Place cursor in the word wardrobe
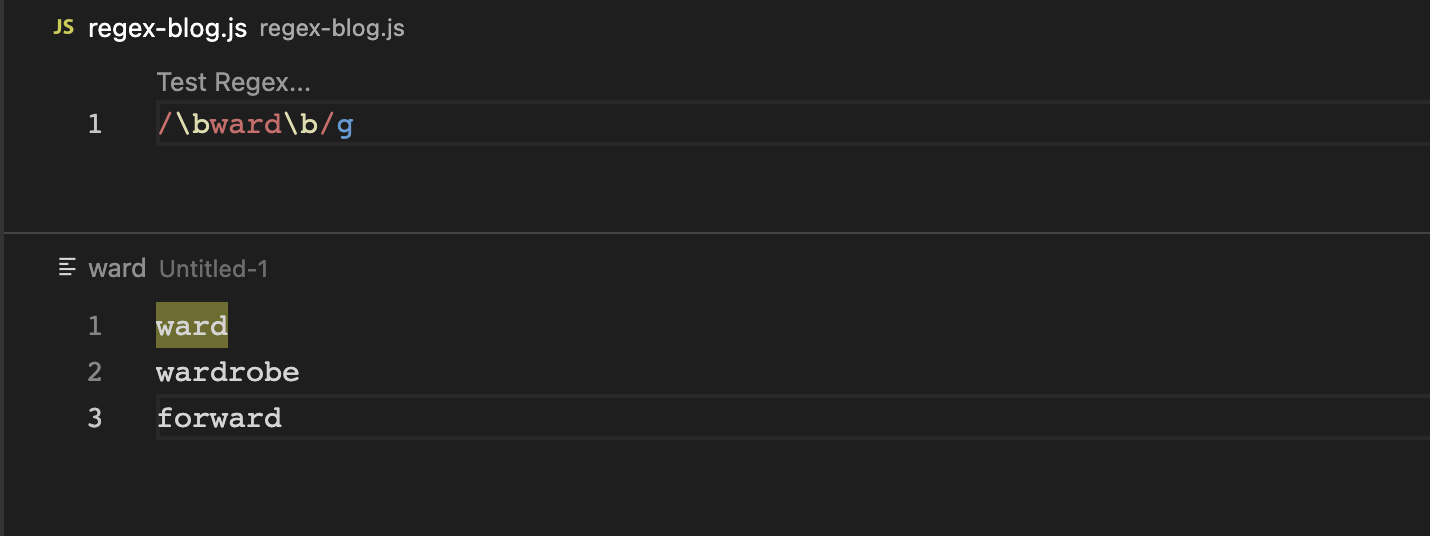The height and width of the screenshot is (536, 1430). [x=228, y=373]
